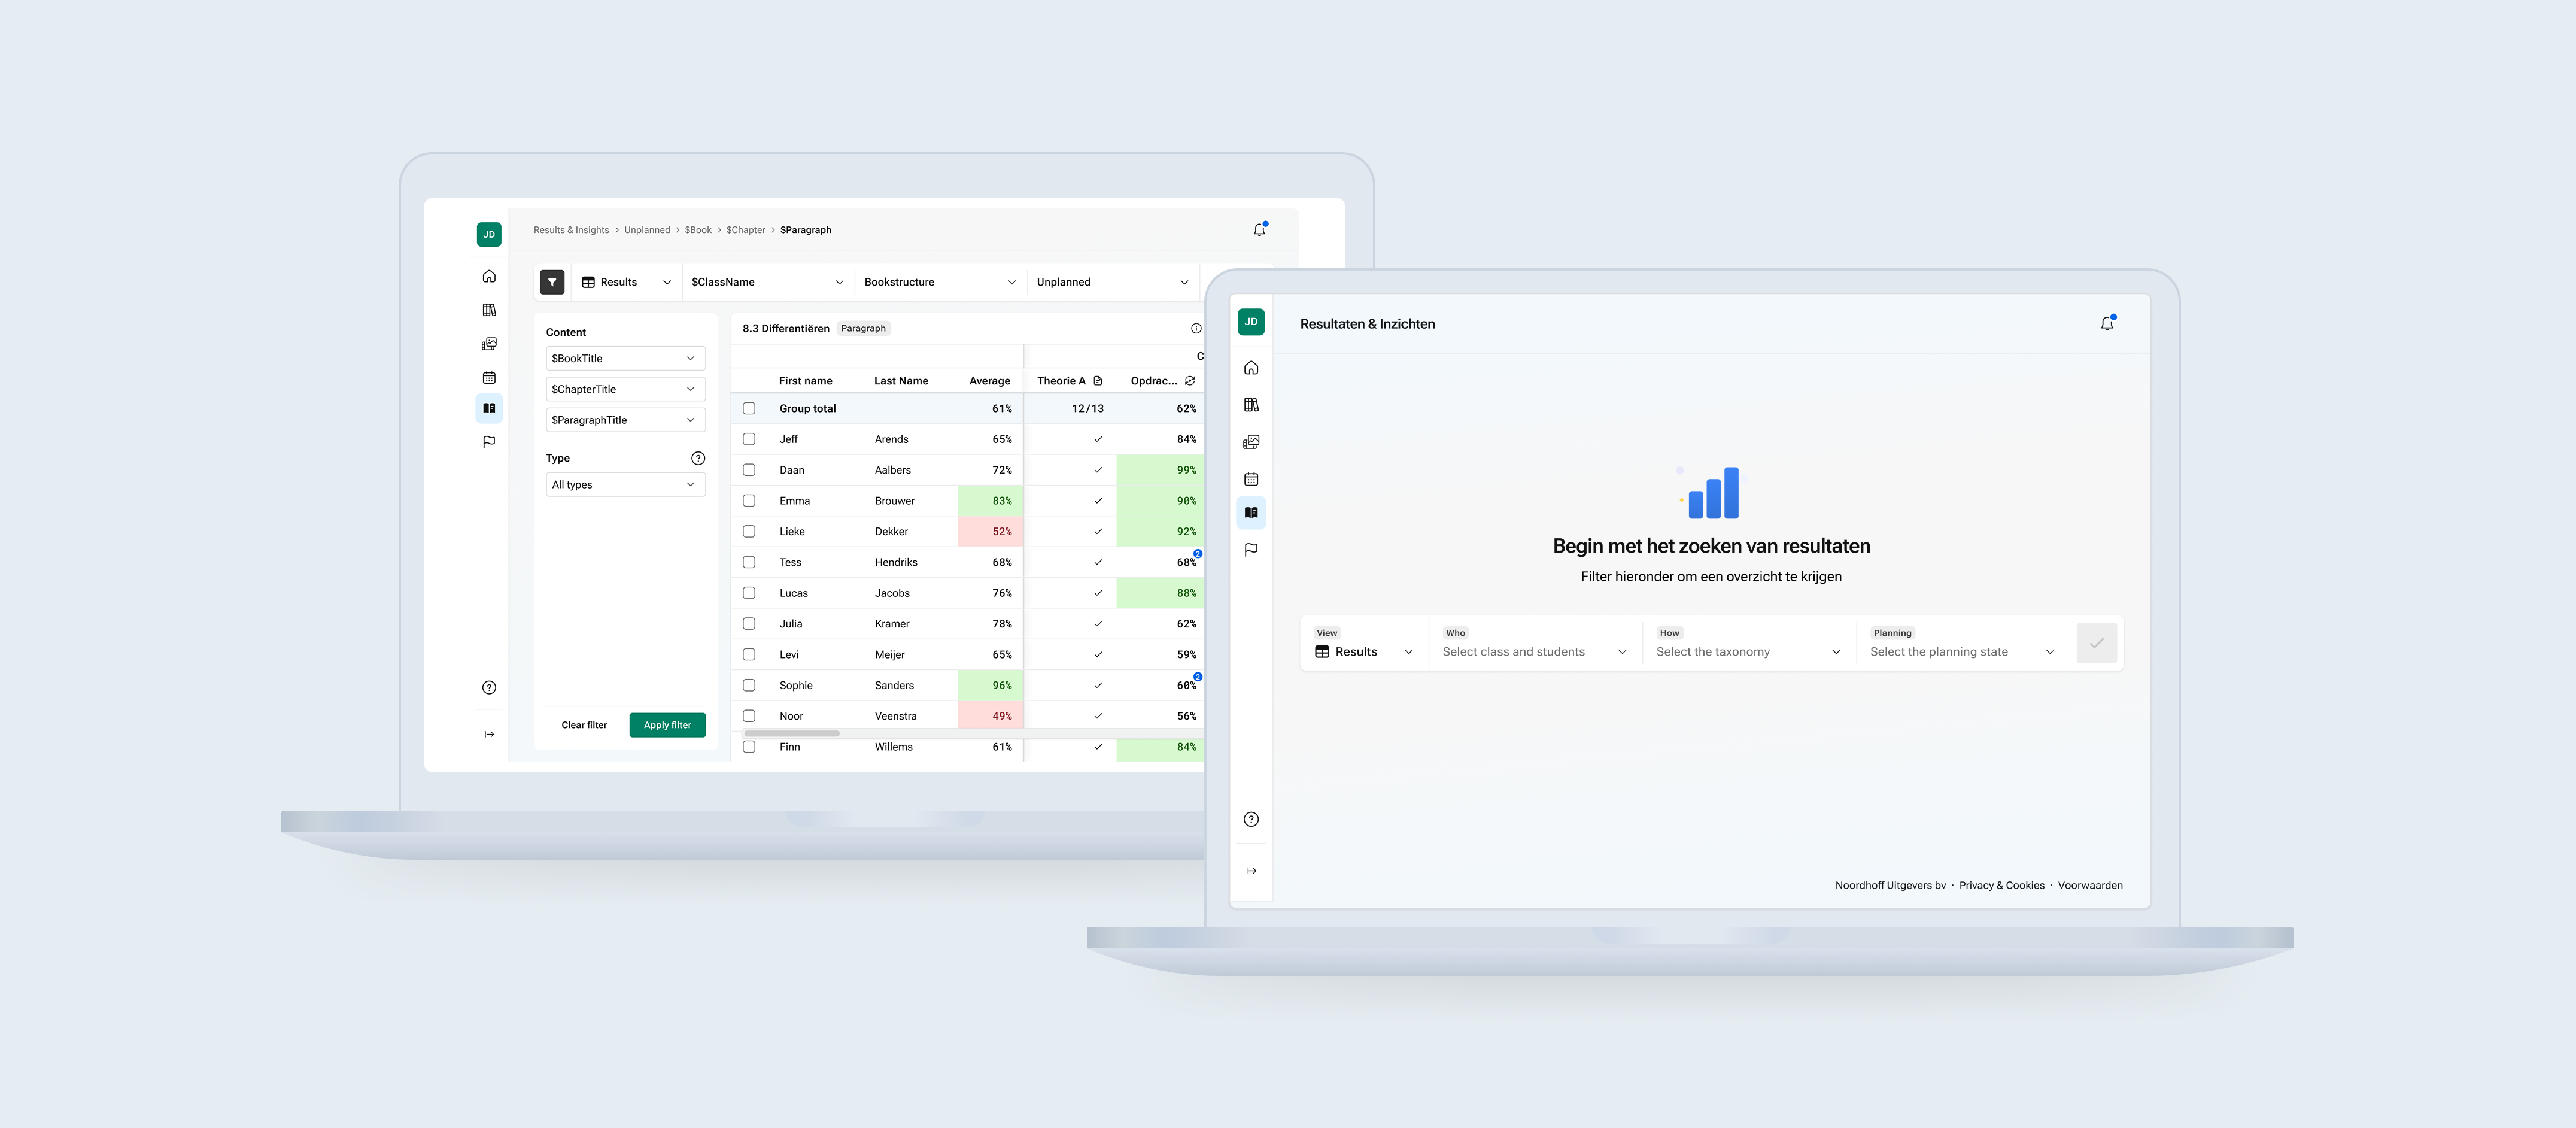This screenshot has width=2576, height=1128.
Task: Open notifications bell in Resultaten & Inzichten header
Action: tap(2107, 323)
